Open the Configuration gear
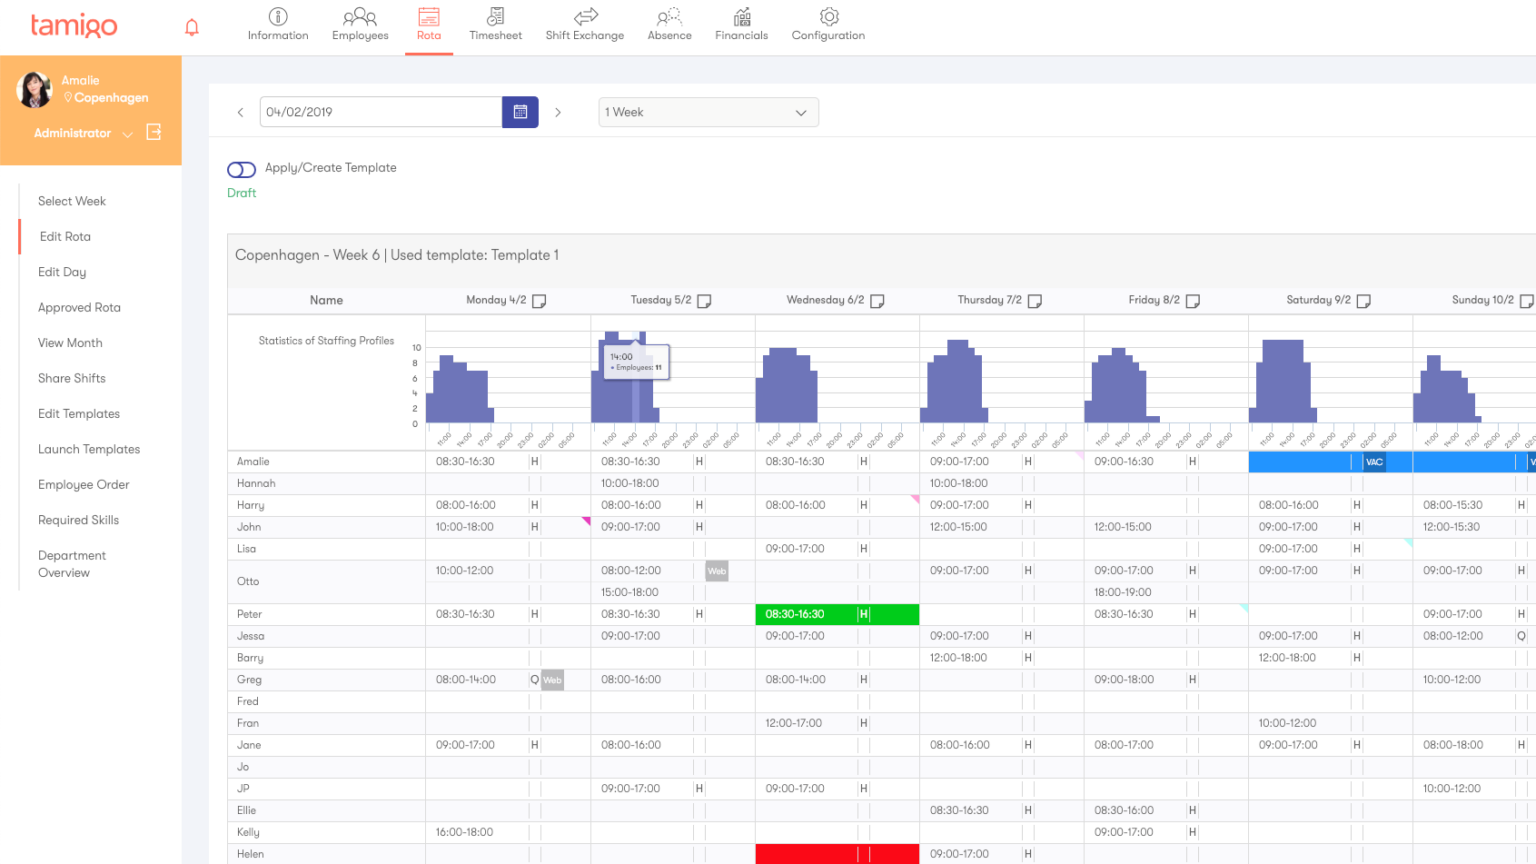The height and width of the screenshot is (864, 1536). (x=828, y=24)
